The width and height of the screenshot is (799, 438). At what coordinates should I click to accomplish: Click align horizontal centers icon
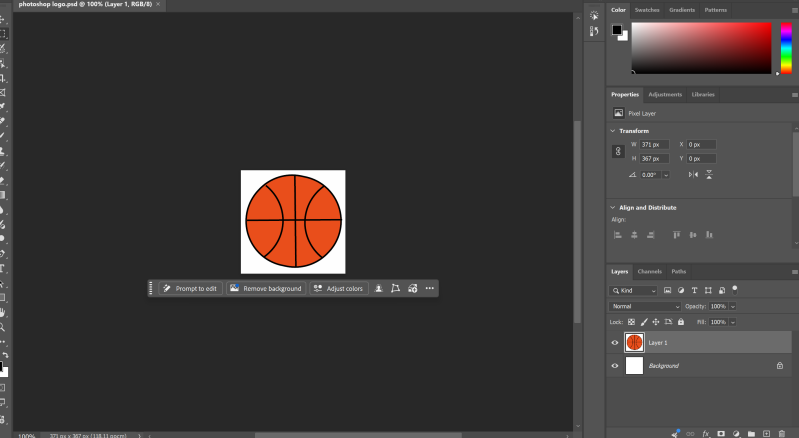[634, 235]
